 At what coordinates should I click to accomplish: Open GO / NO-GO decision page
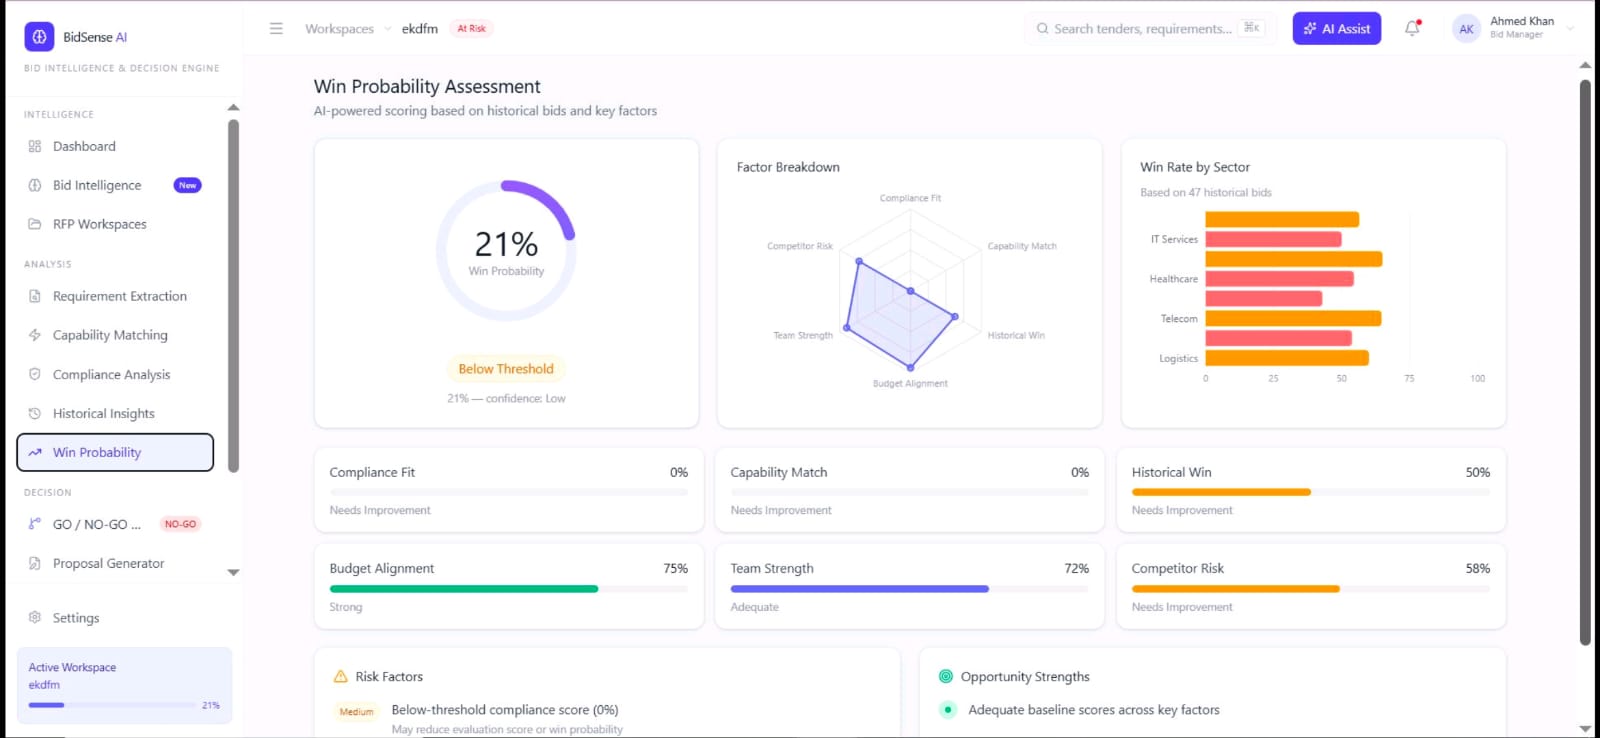click(116, 524)
